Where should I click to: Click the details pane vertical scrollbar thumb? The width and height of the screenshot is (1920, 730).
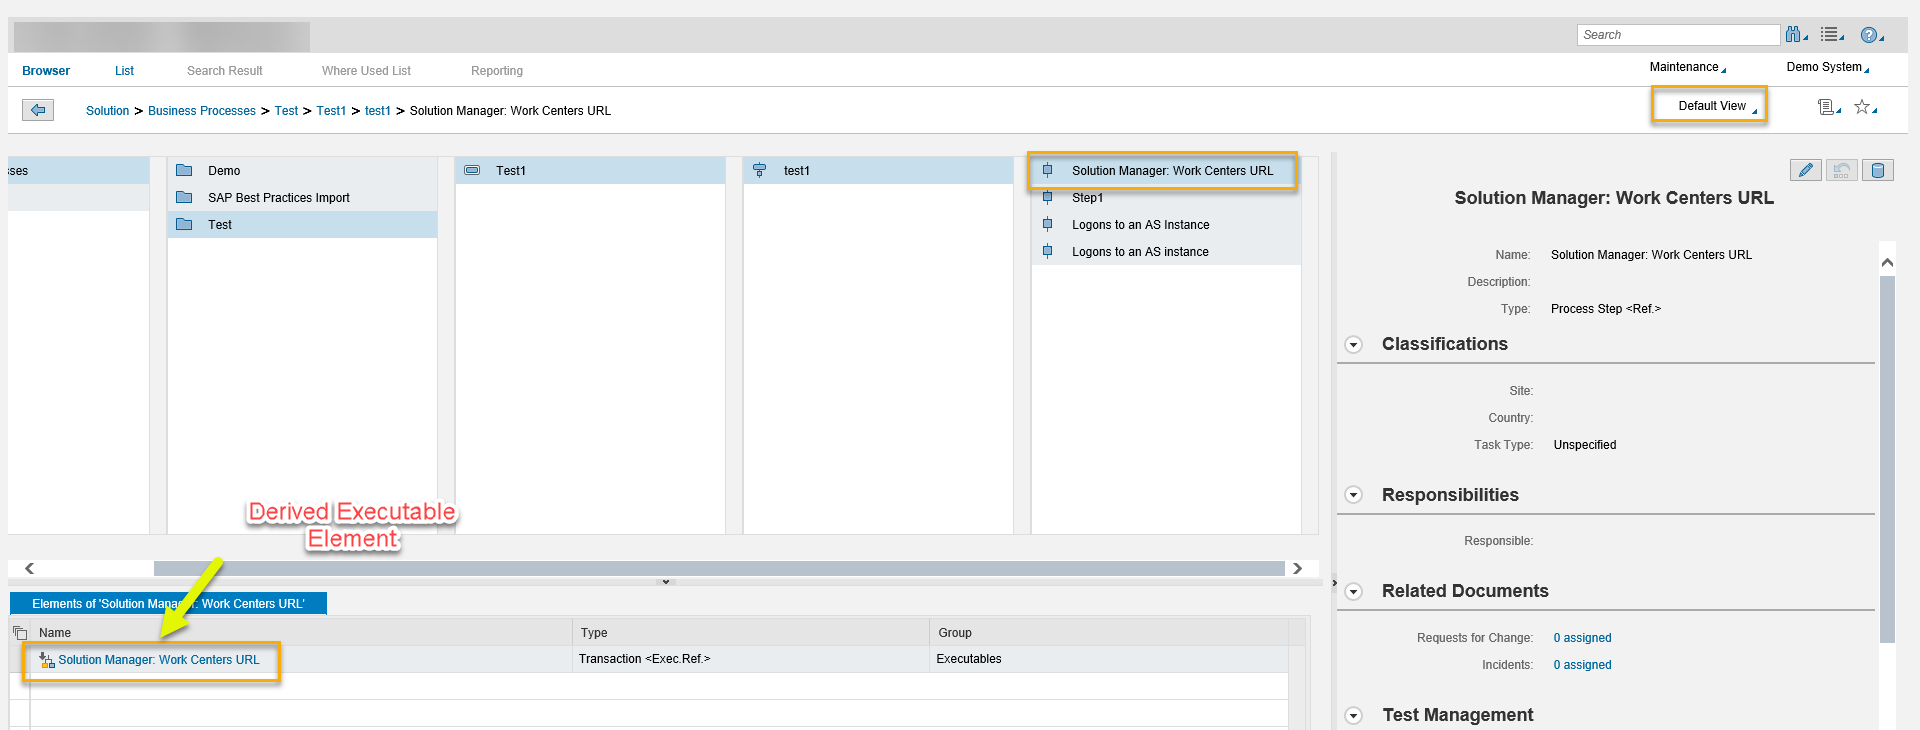(1887, 459)
